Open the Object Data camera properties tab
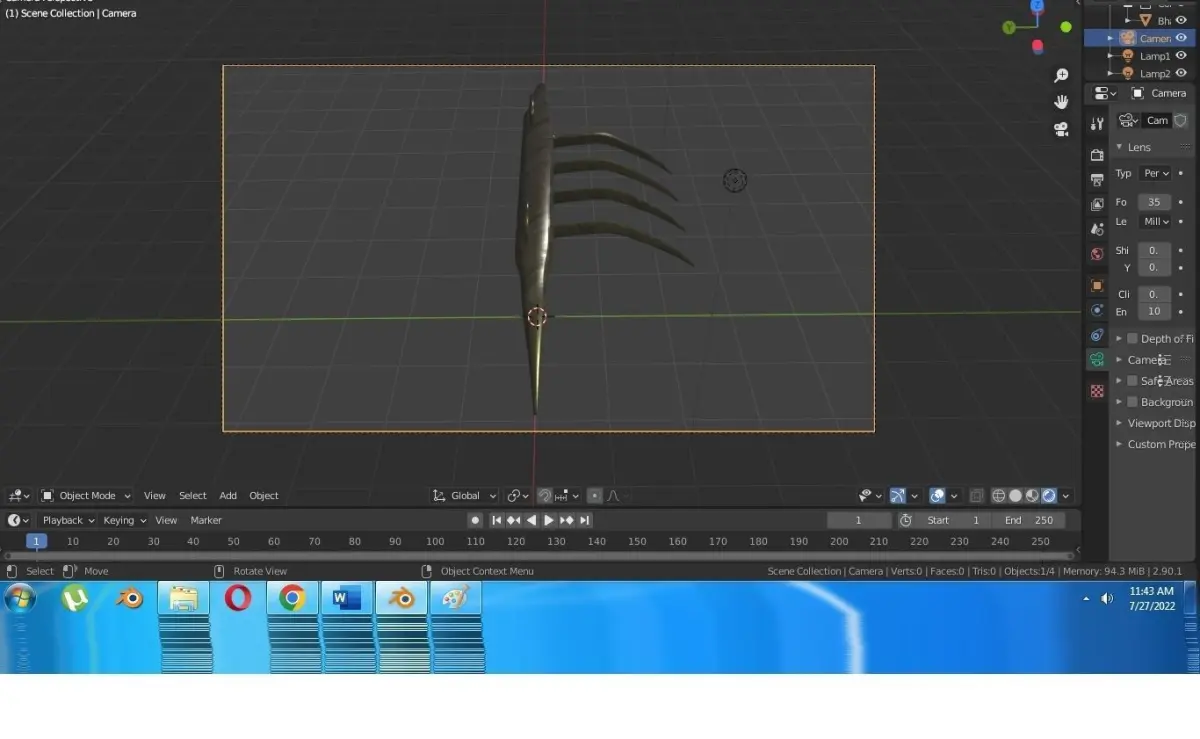 (x=1097, y=360)
